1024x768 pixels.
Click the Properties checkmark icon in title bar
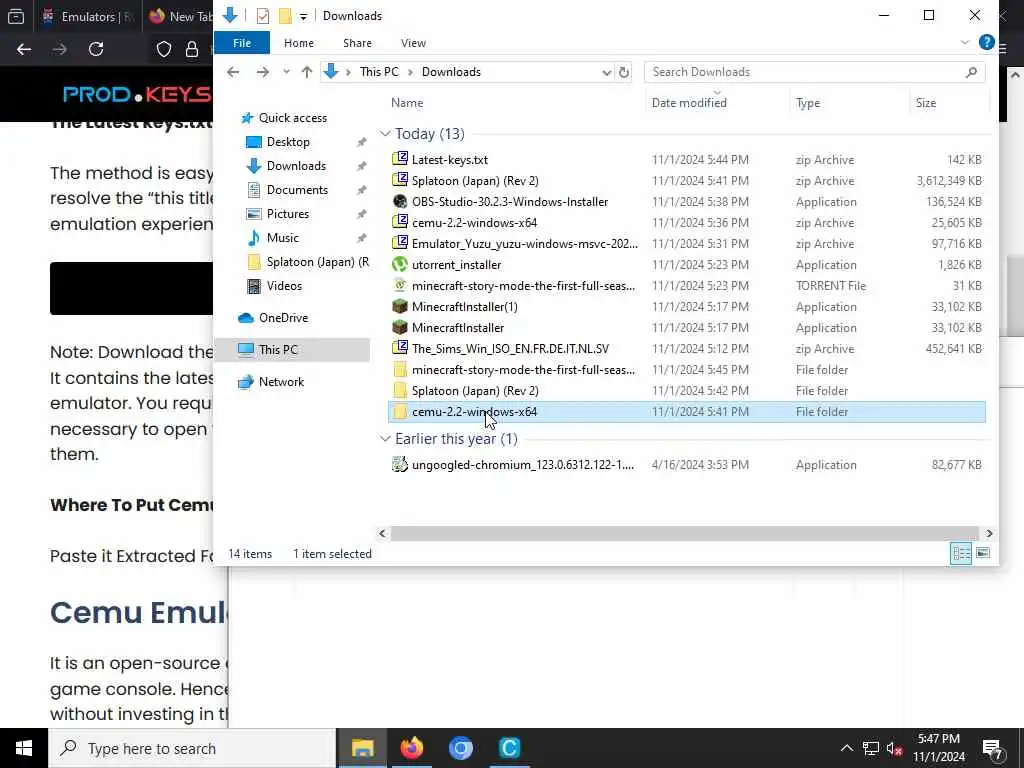(x=263, y=16)
